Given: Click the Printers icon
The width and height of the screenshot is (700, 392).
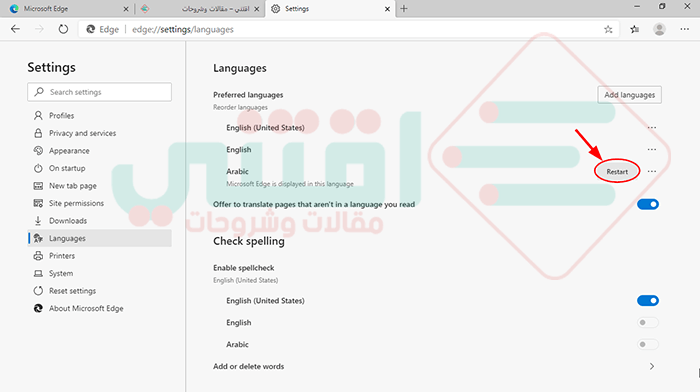Looking at the screenshot, I should click(x=38, y=256).
